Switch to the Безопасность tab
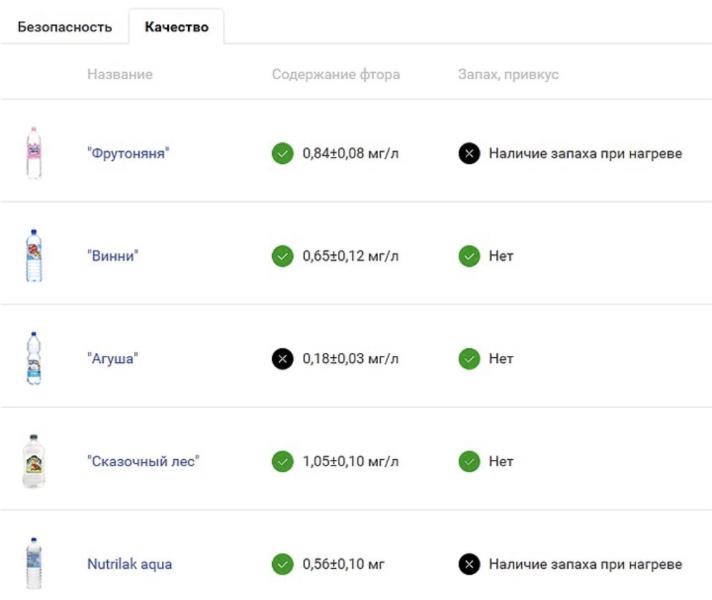The width and height of the screenshot is (712, 600). click(x=64, y=27)
